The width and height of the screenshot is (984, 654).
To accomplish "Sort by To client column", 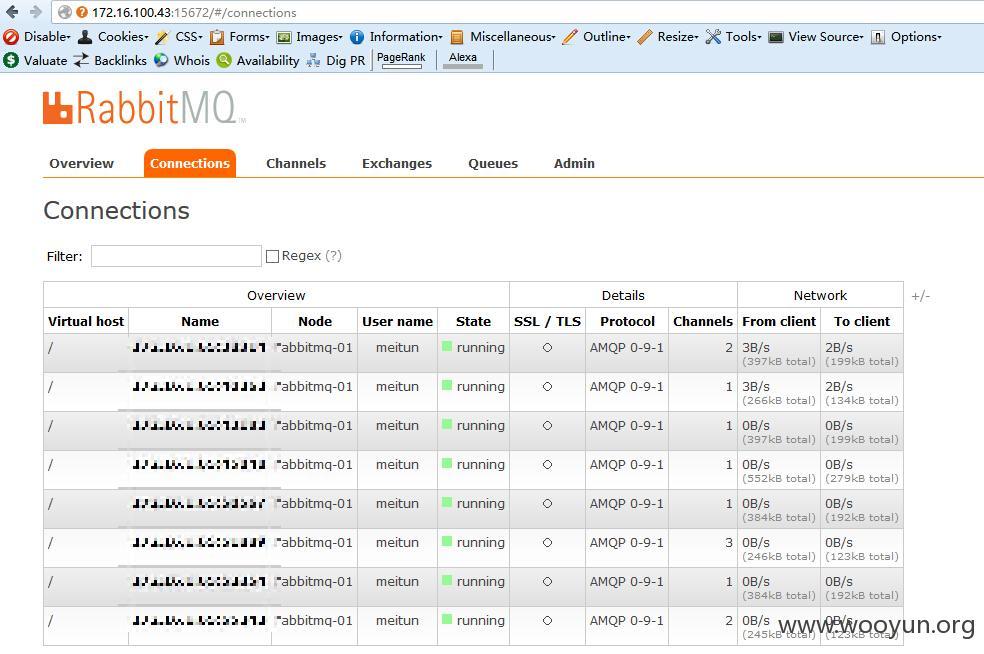I will (862, 321).
